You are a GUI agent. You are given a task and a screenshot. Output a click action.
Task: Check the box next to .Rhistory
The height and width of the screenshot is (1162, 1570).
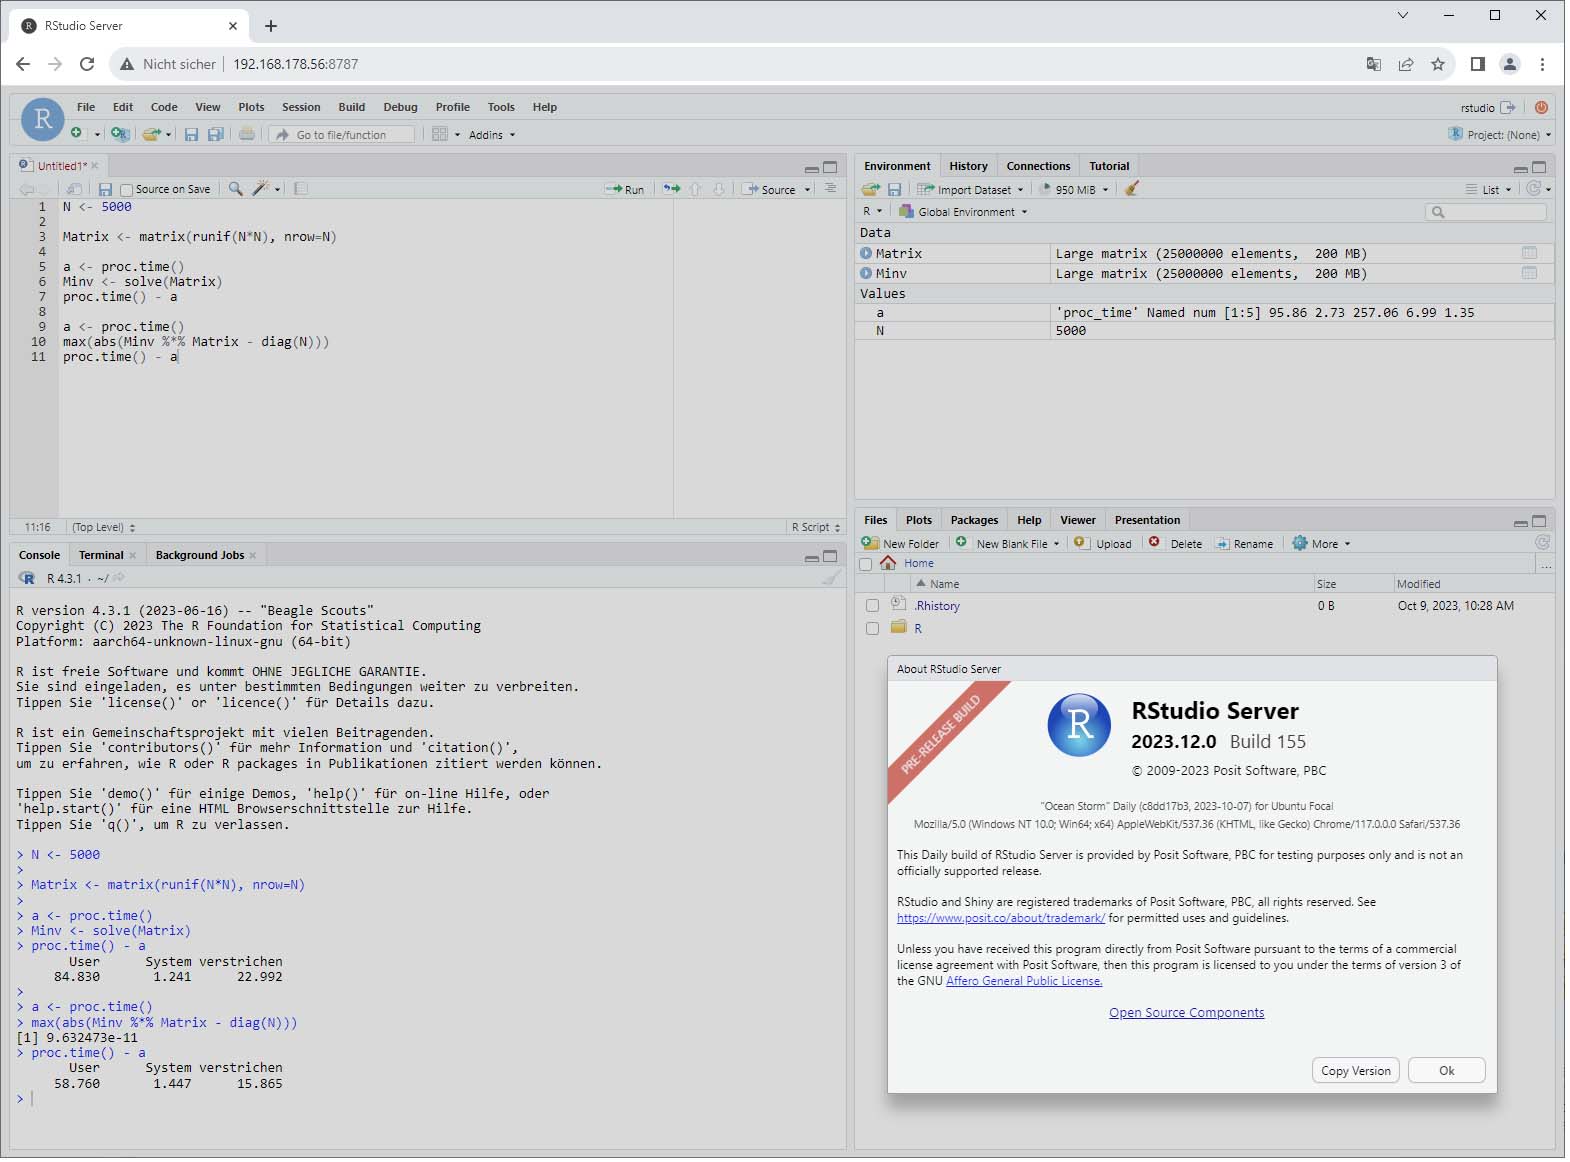[872, 606]
